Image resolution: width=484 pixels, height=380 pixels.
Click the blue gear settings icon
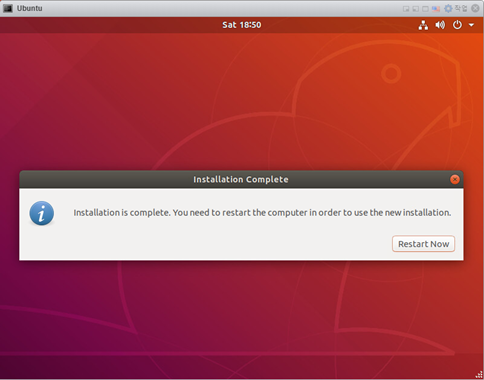448,8
